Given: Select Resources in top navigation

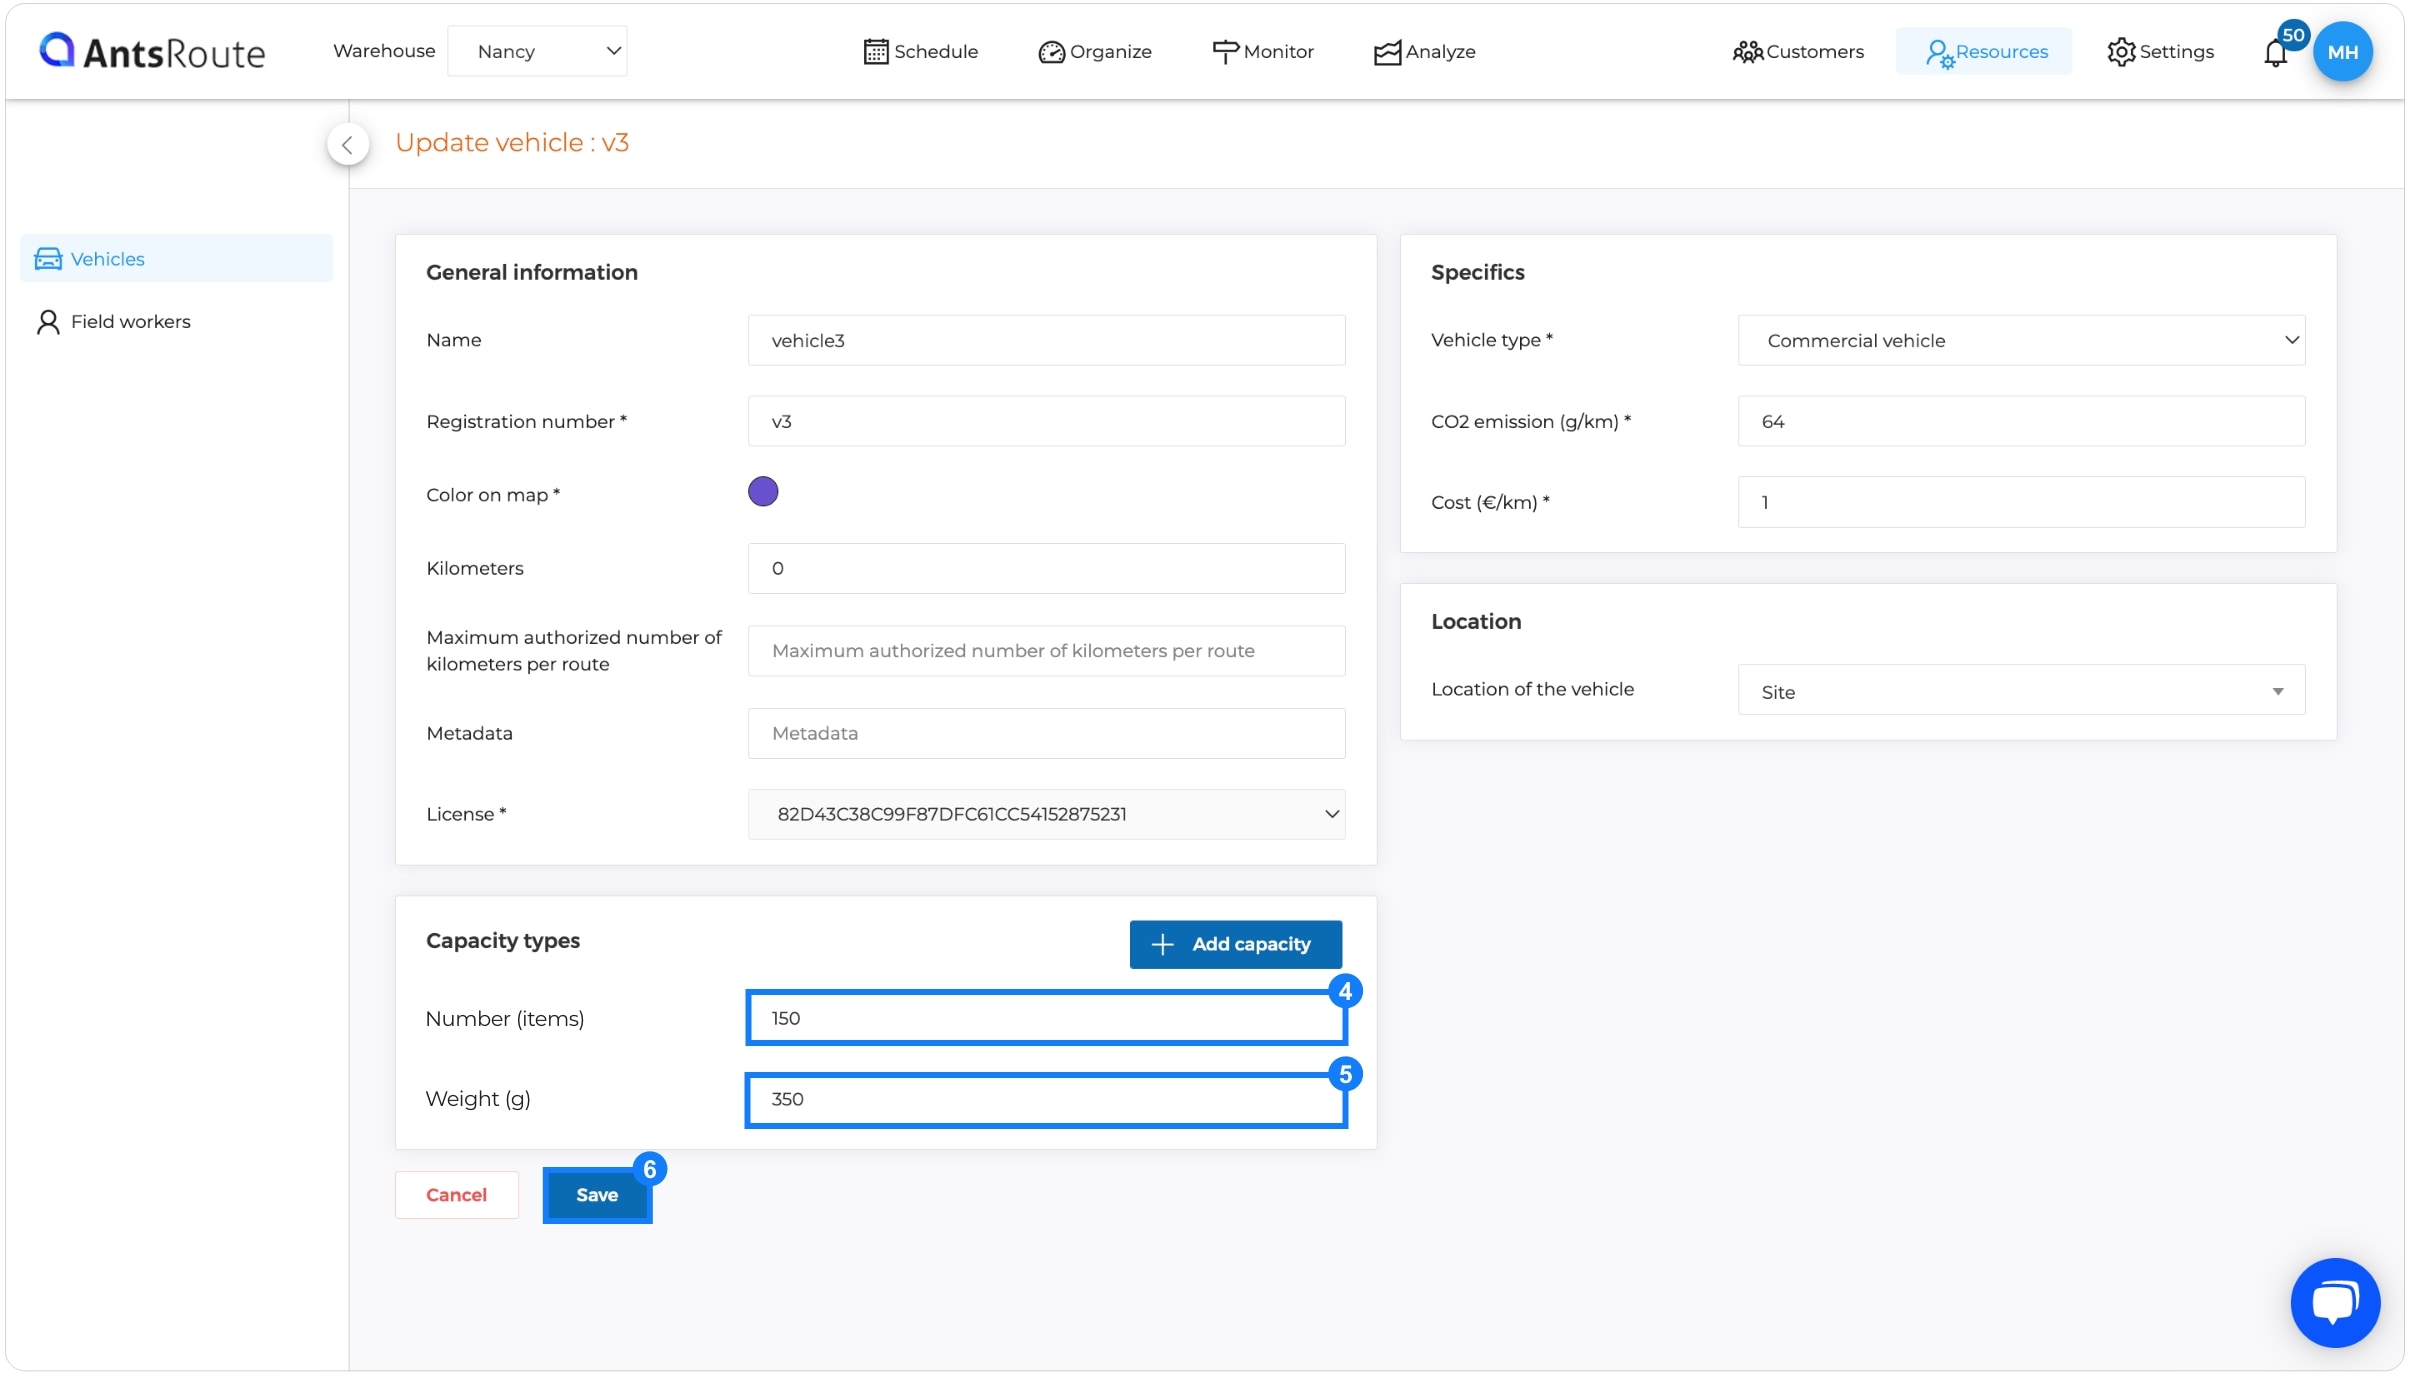Looking at the screenshot, I should (x=1985, y=52).
